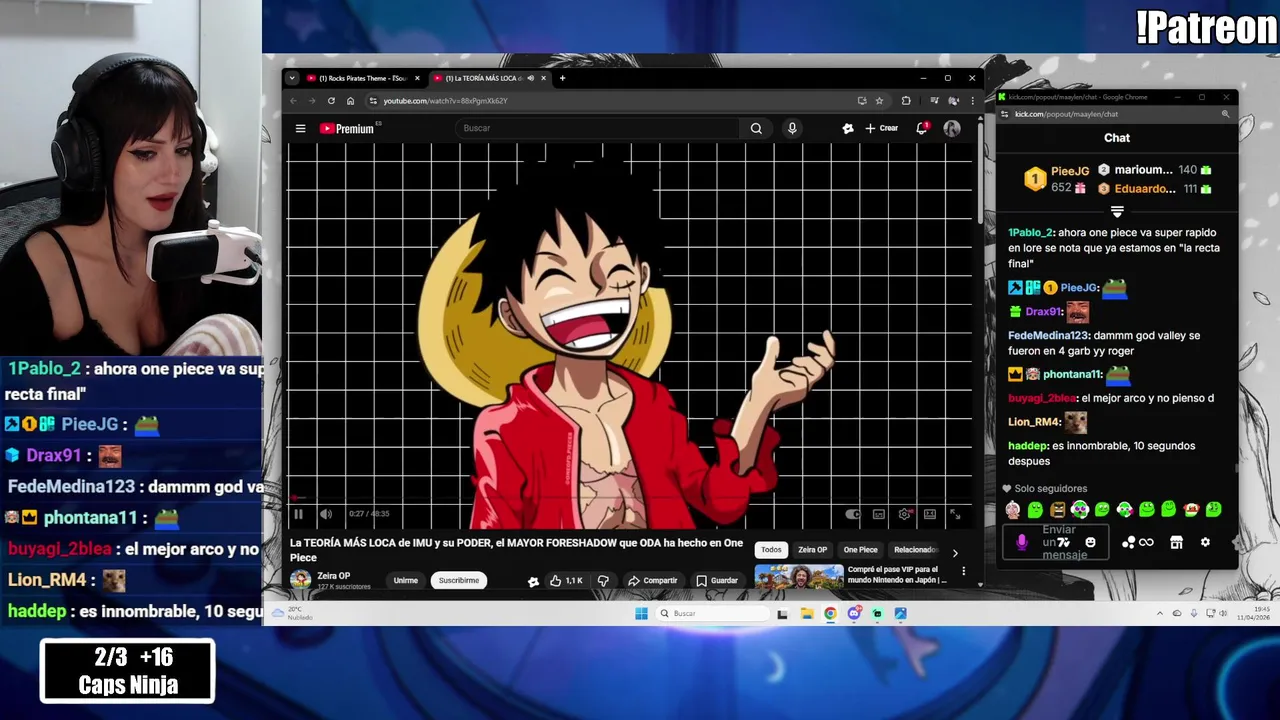The height and width of the screenshot is (720, 1280).
Task: Insert the first quick emote in Kick chat
Action: [1013, 510]
